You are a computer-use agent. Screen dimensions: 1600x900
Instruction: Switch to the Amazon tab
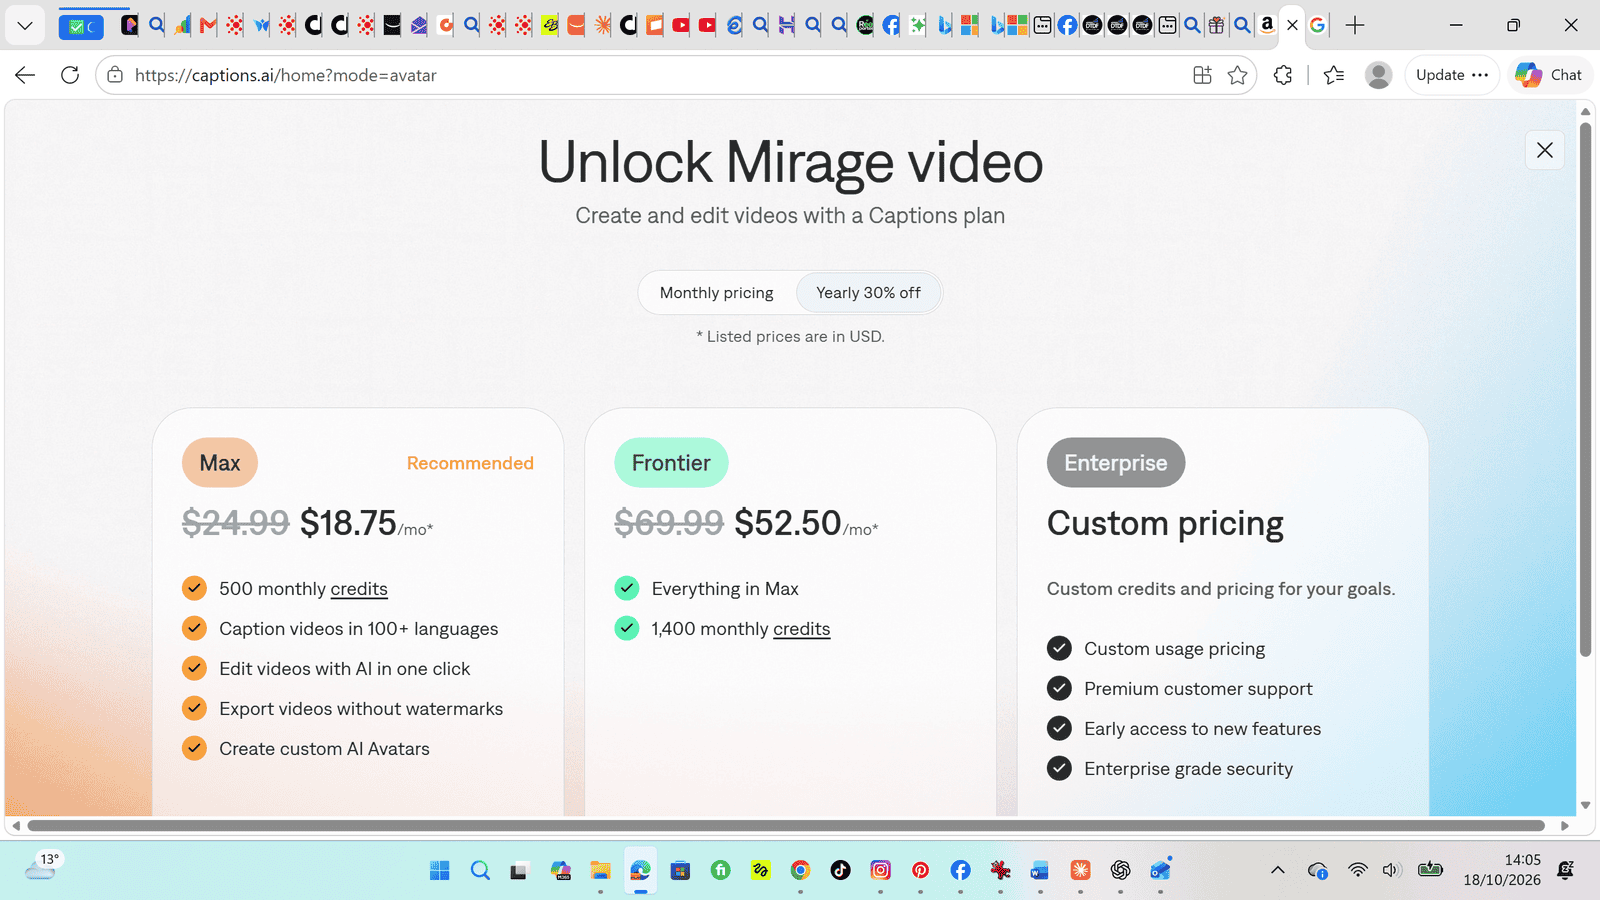pyautogui.click(x=1267, y=25)
